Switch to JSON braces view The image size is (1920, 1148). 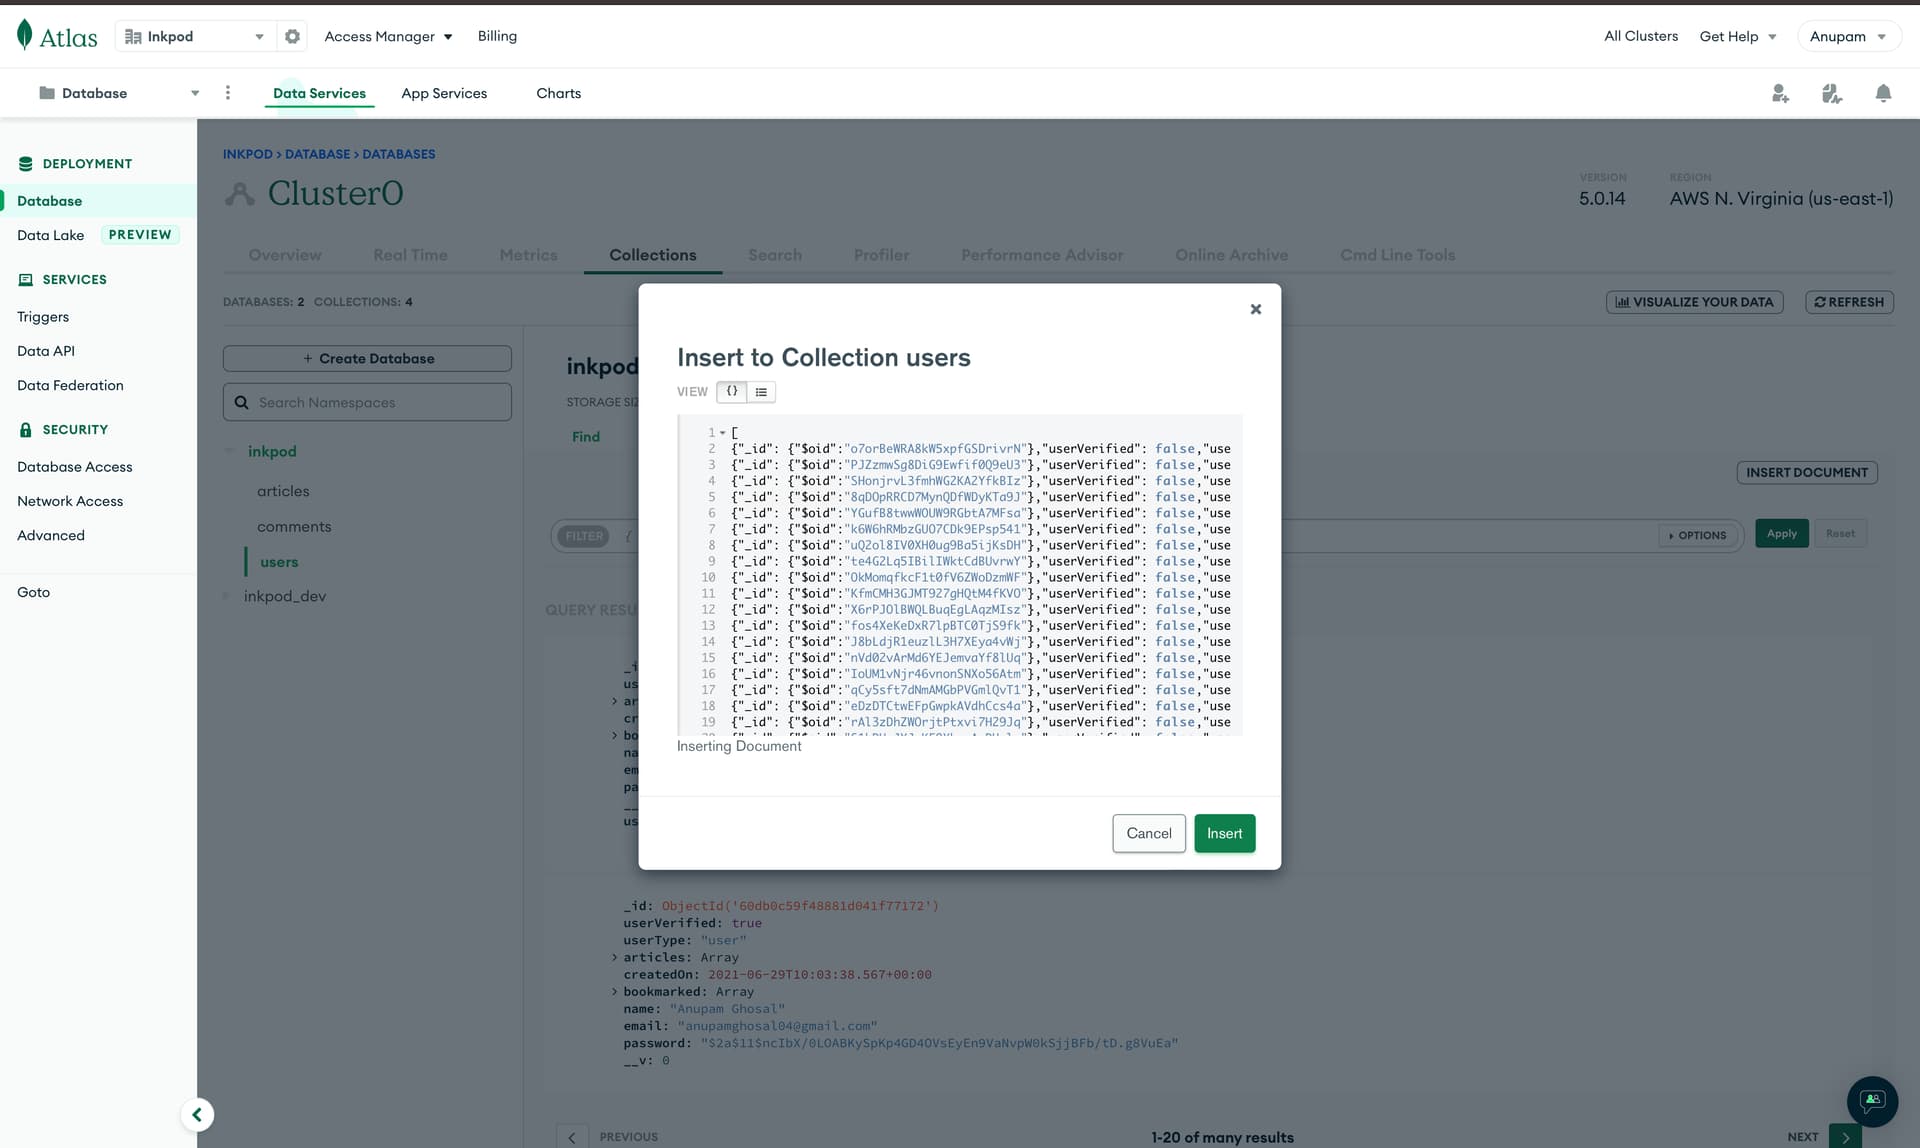732,392
